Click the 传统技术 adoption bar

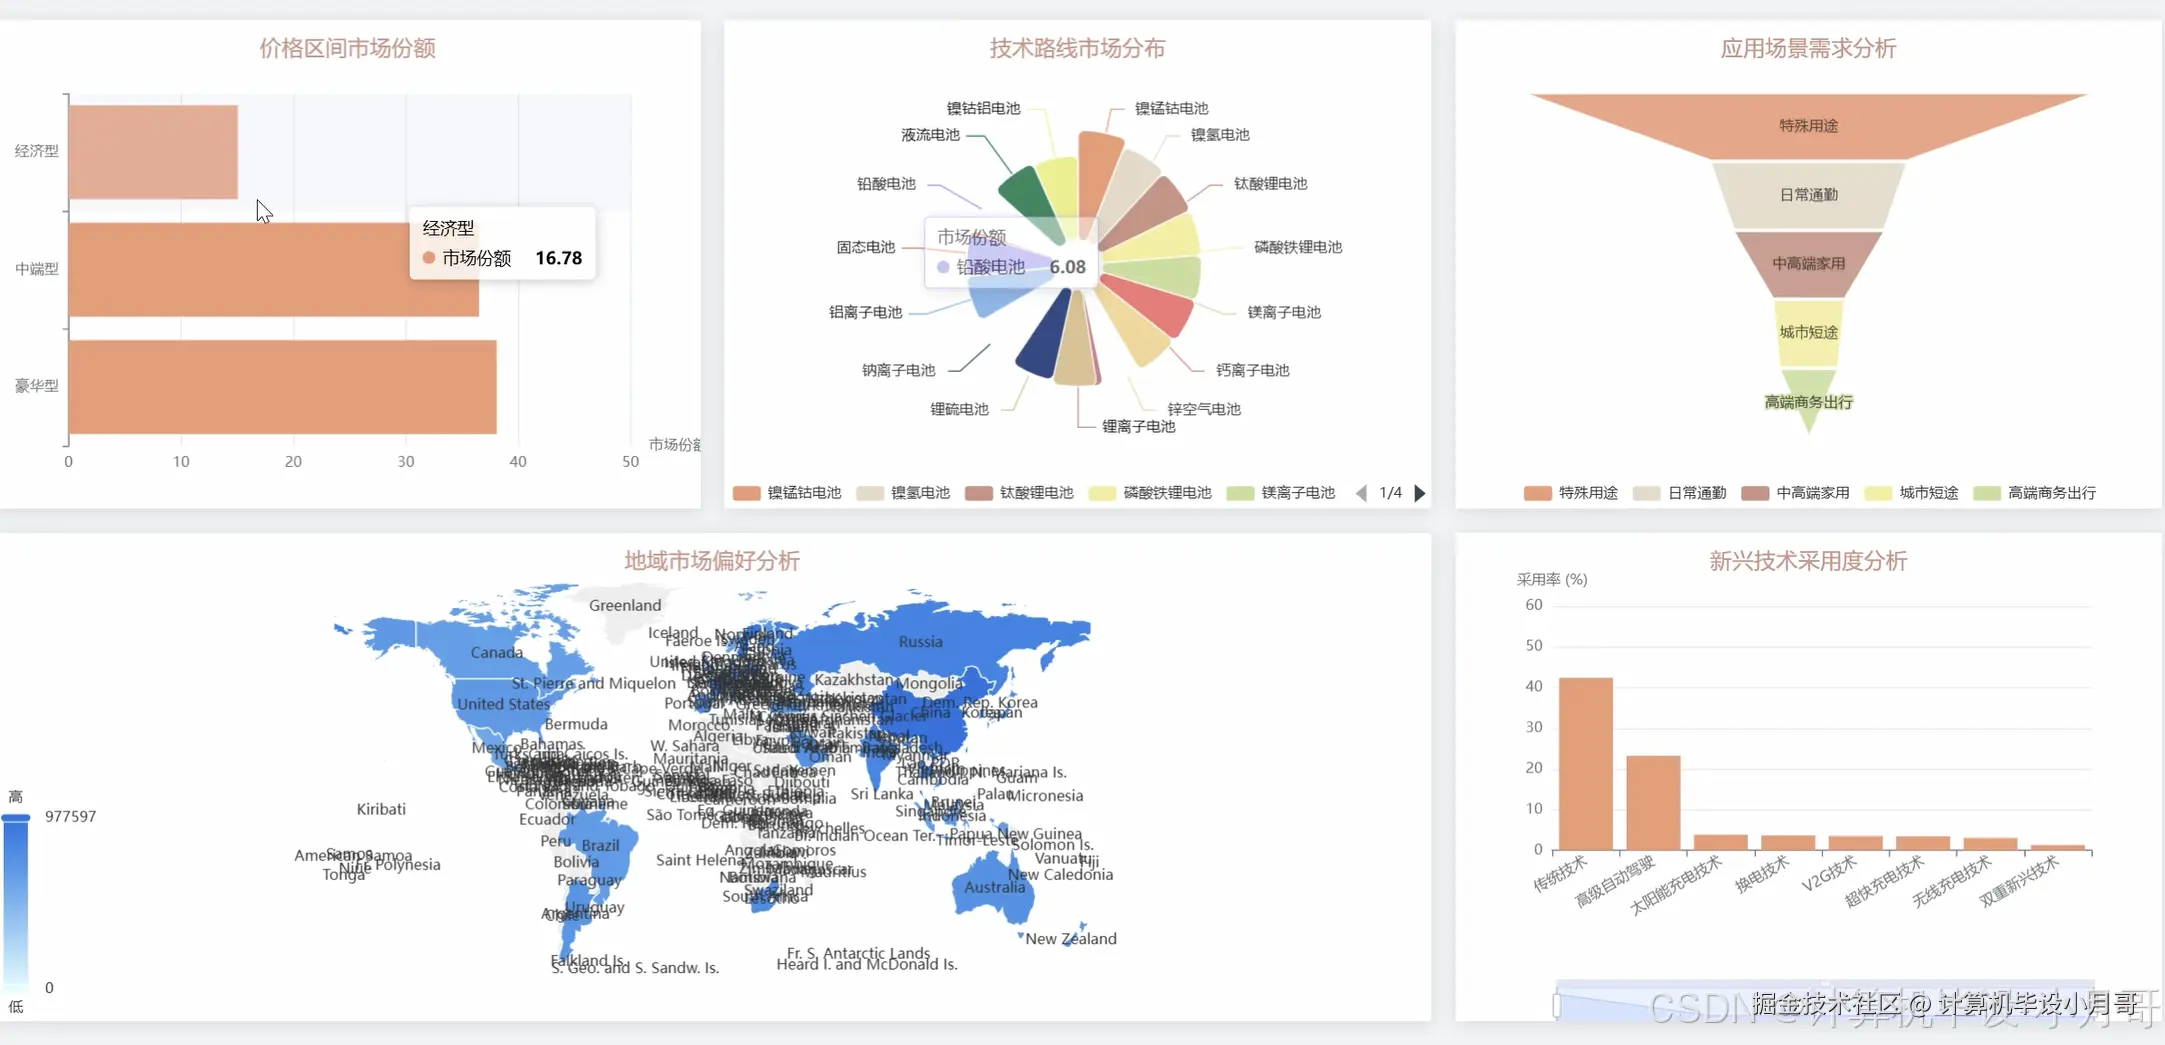[1585, 764]
